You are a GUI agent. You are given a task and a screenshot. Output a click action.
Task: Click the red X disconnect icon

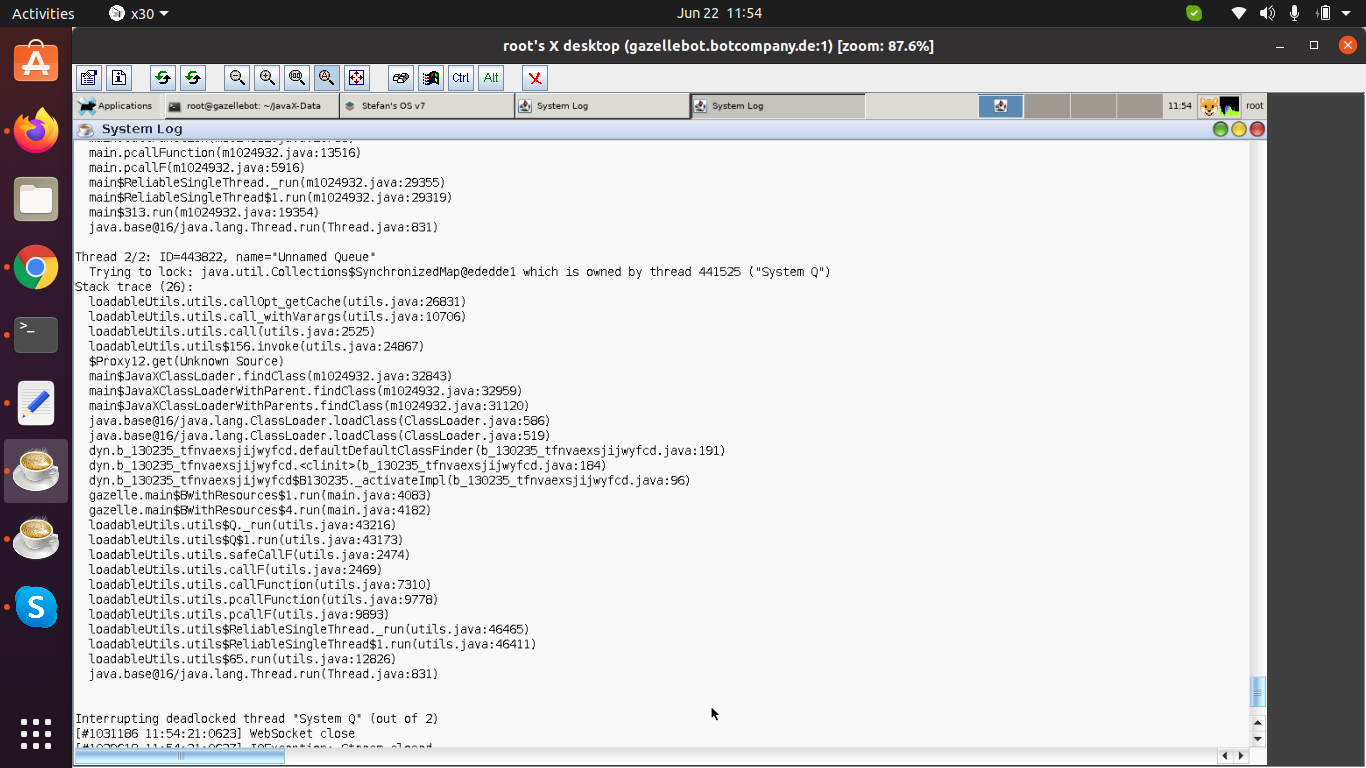(535, 78)
